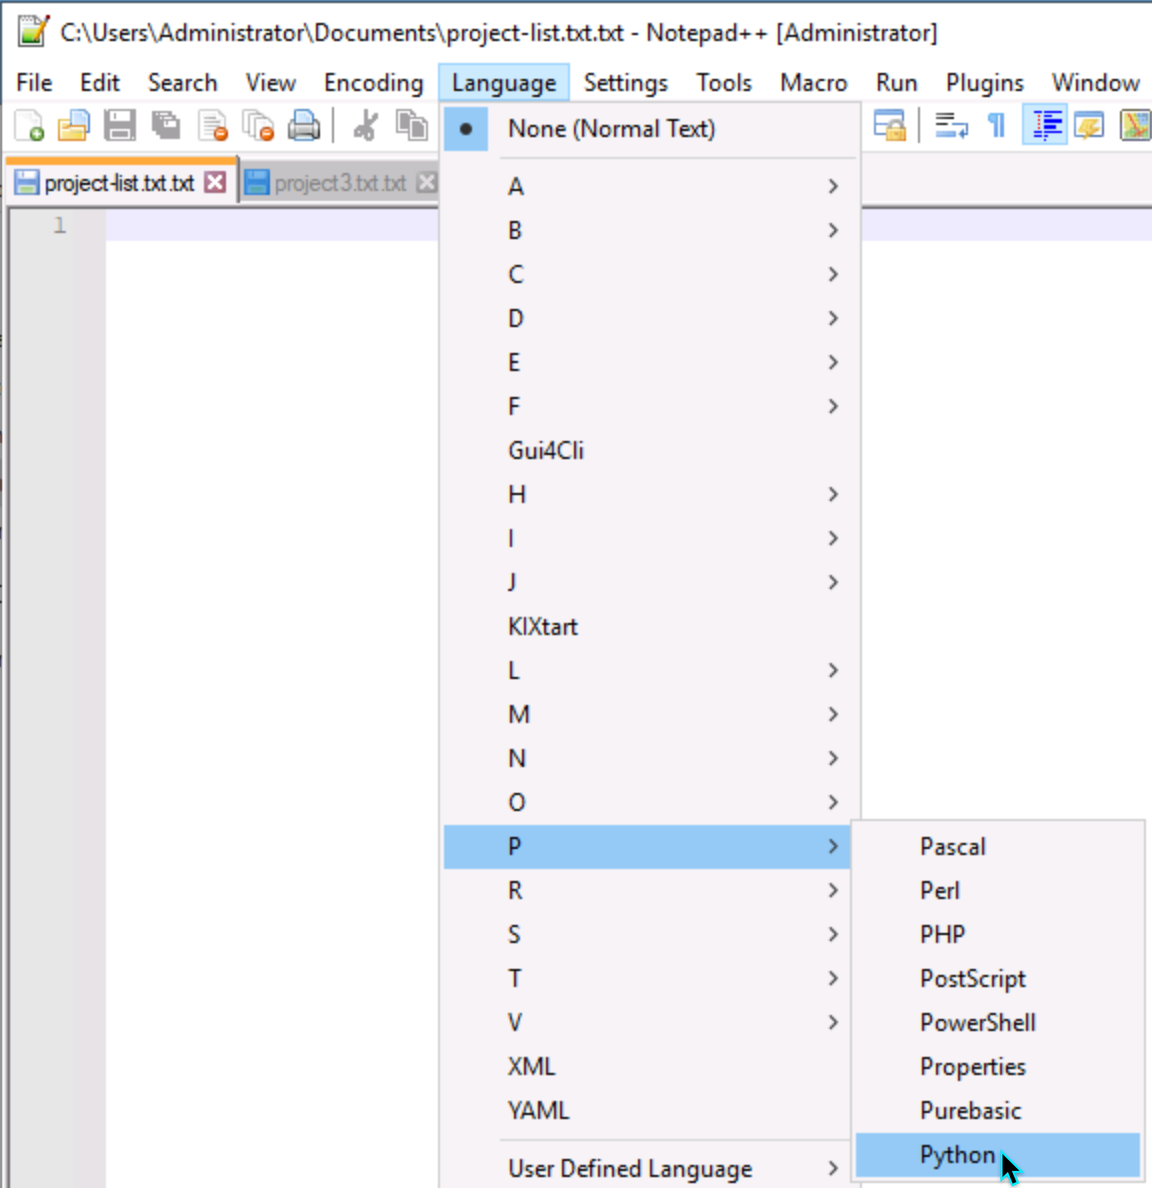Expand the O languages submenu
Image resolution: width=1152 pixels, height=1188 pixels.
pos(650,802)
